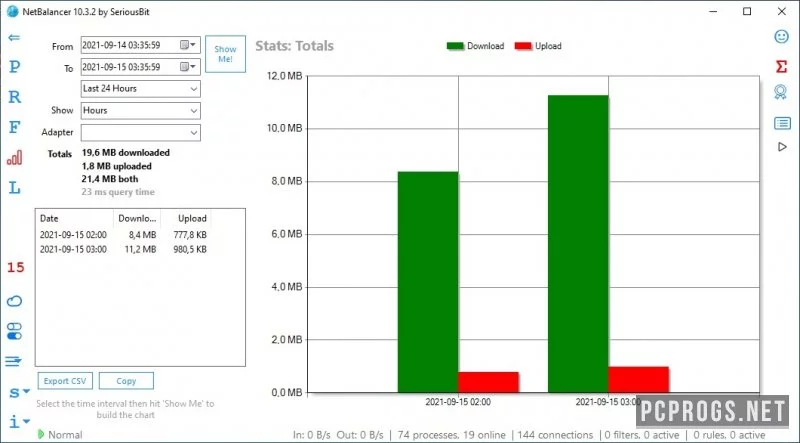This screenshot has height=443, width=800.
Task: Click the Show Me! button
Action: 226,54
